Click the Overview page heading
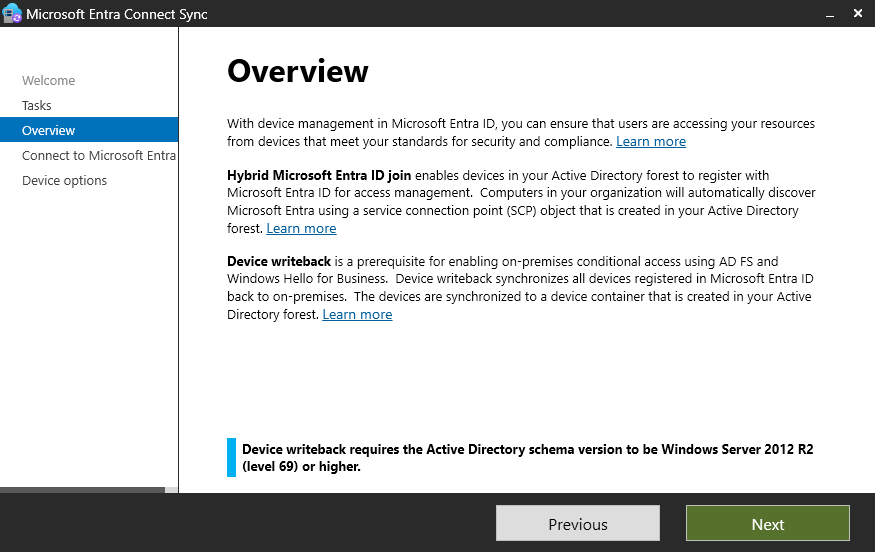The image size is (875, 552). [x=298, y=71]
